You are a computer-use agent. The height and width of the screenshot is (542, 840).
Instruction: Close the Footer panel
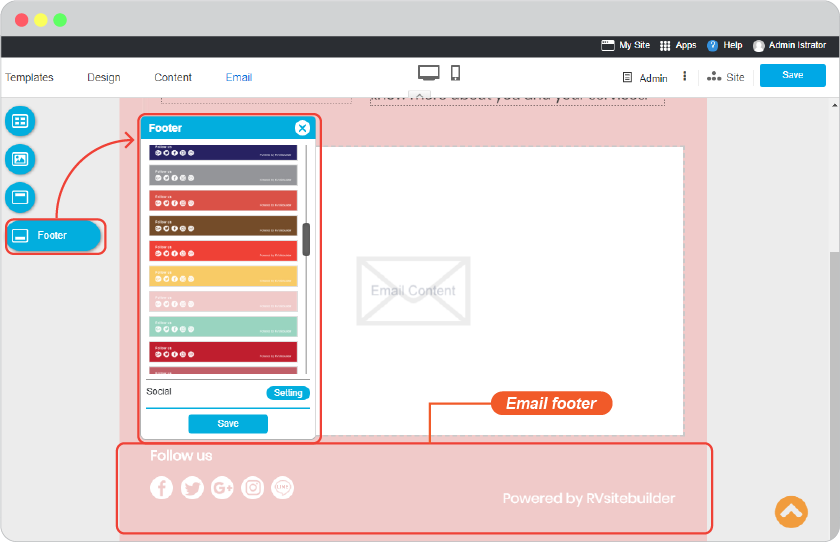[302, 128]
